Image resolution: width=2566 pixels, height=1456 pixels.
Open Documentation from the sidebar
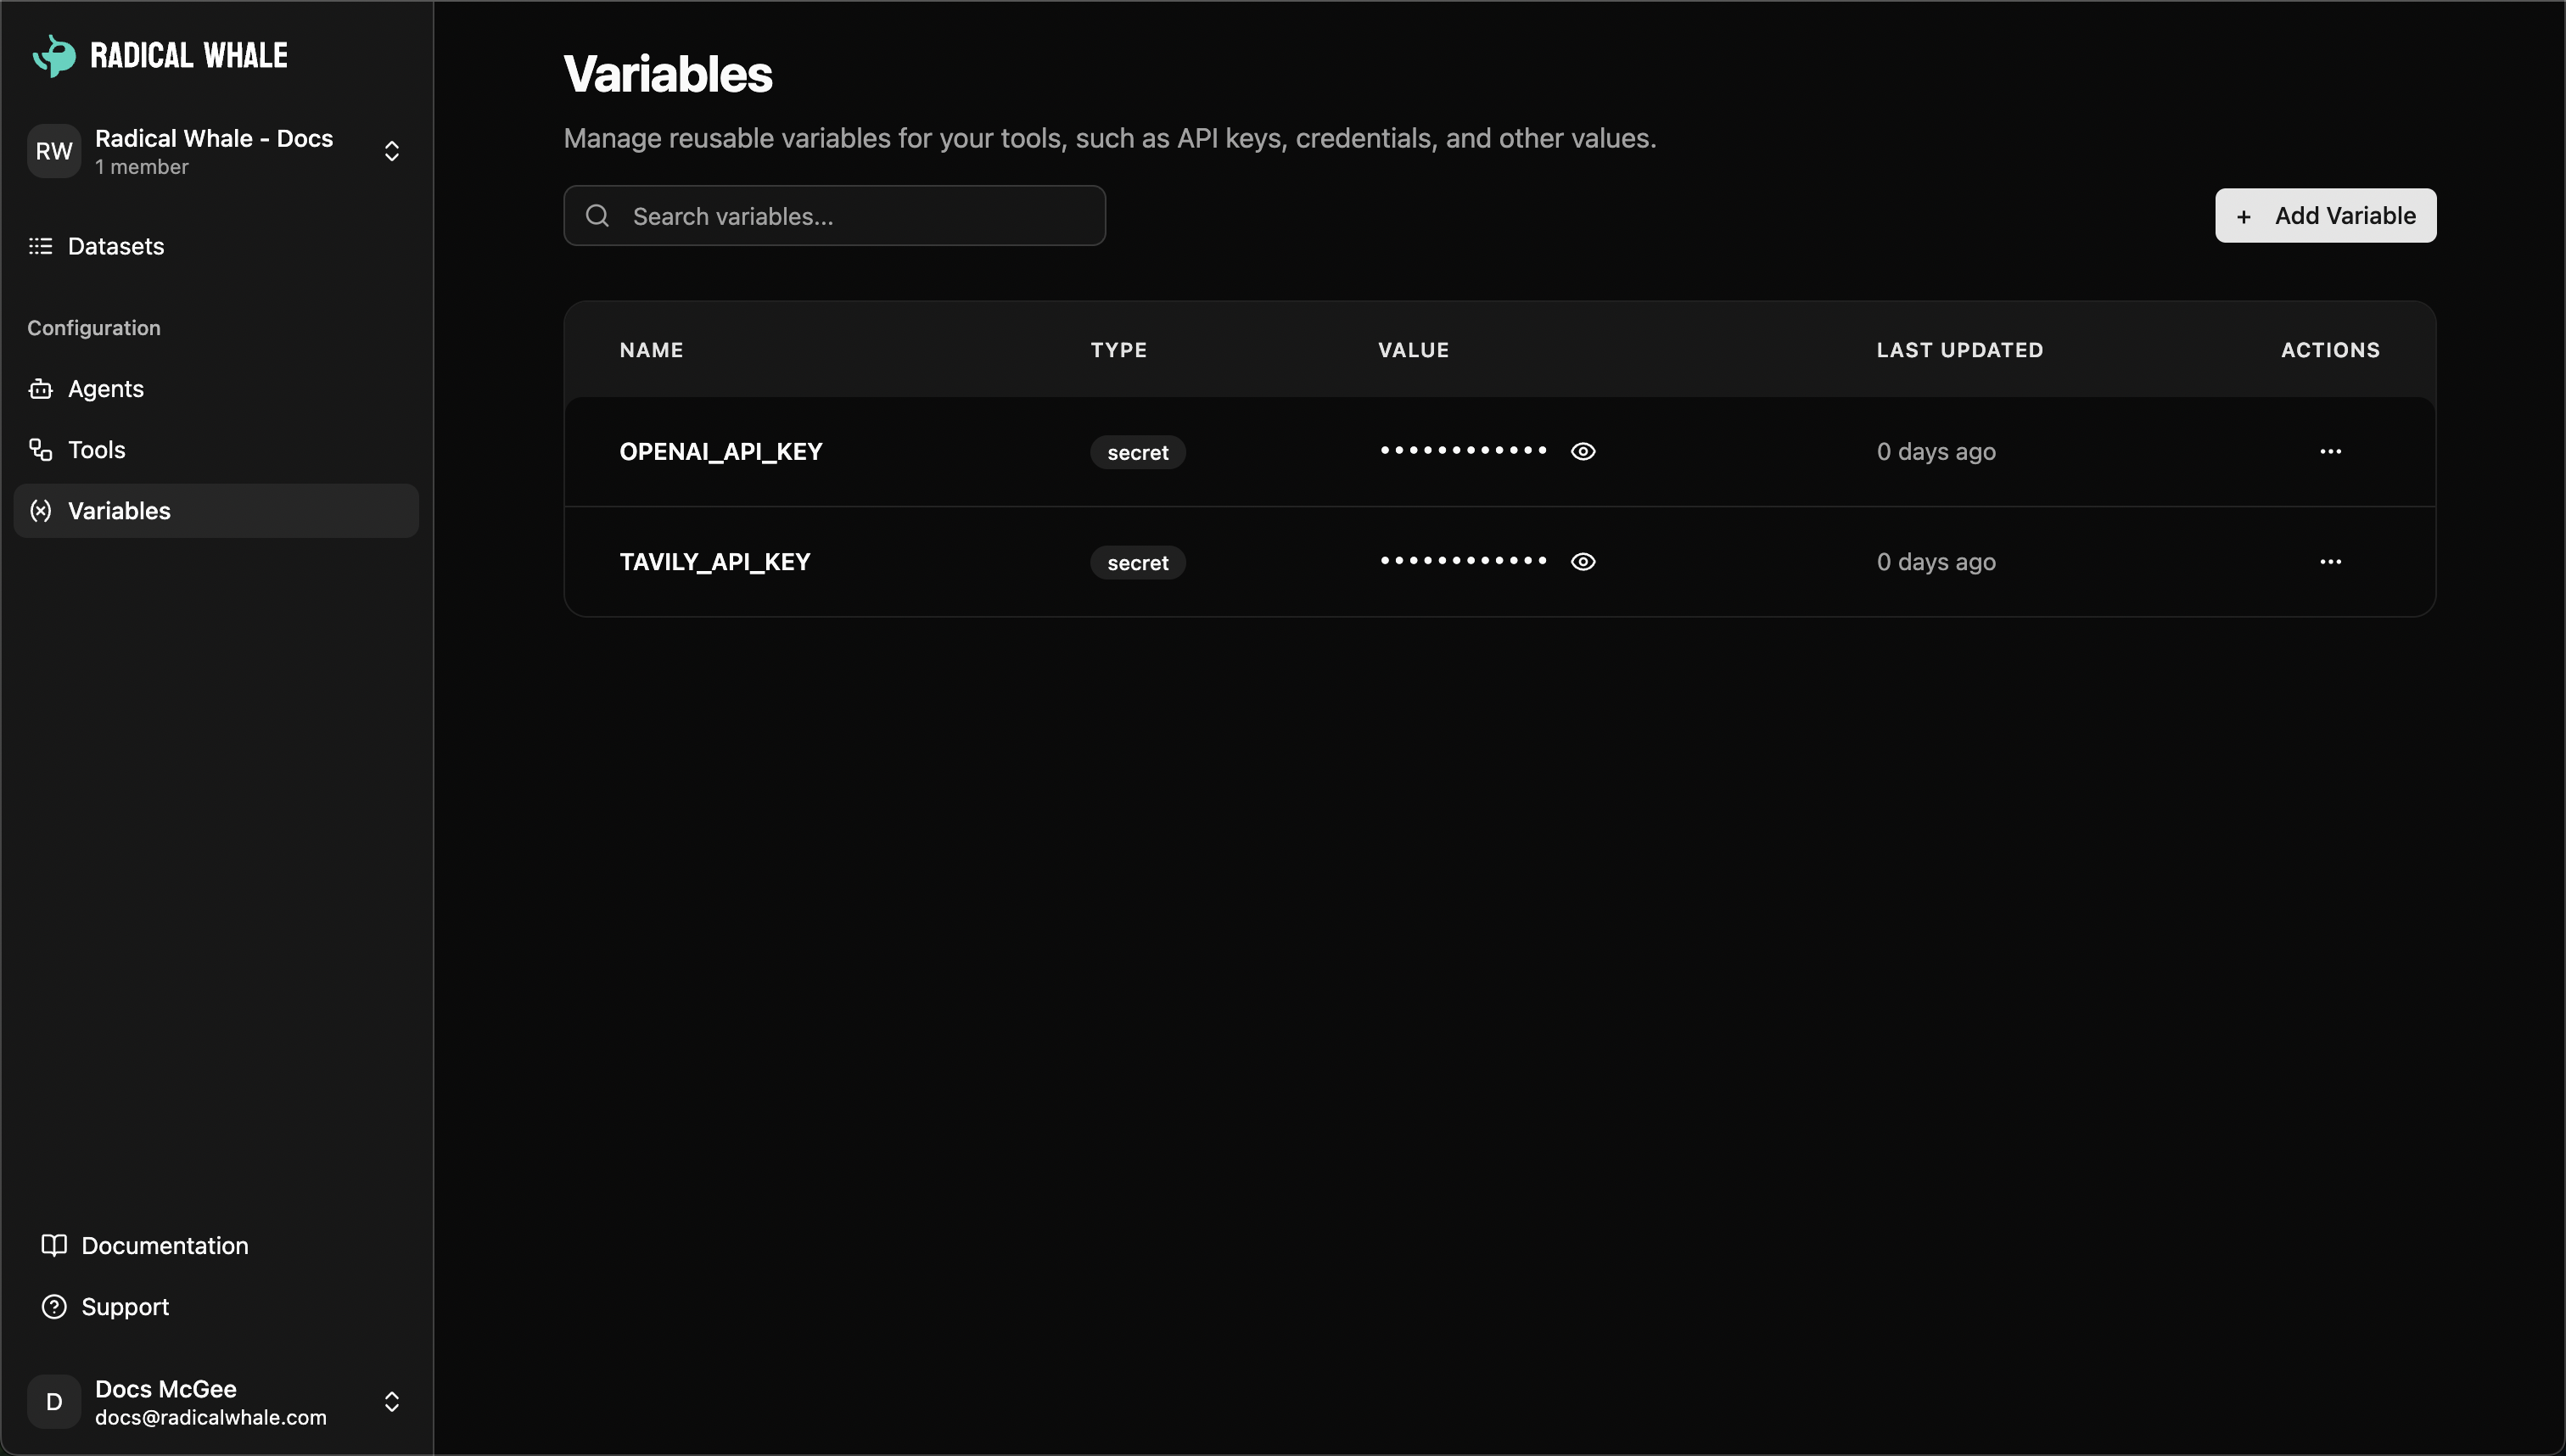point(165,1245)
